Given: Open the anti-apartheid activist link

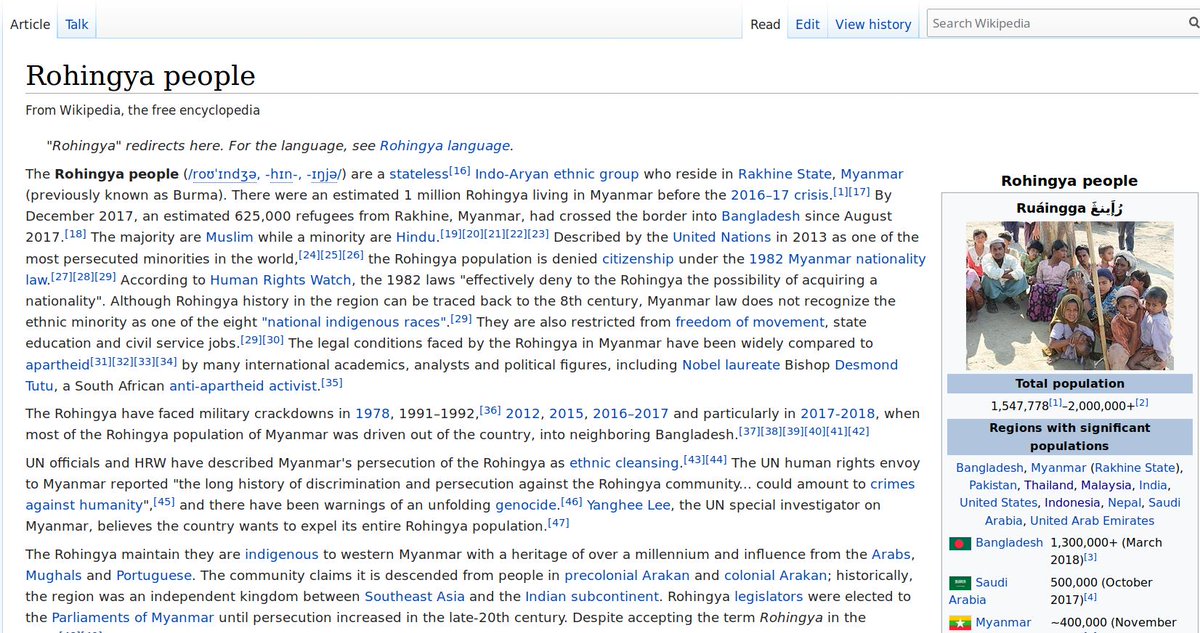Looking at the screenshot, I should pos(243,386).
